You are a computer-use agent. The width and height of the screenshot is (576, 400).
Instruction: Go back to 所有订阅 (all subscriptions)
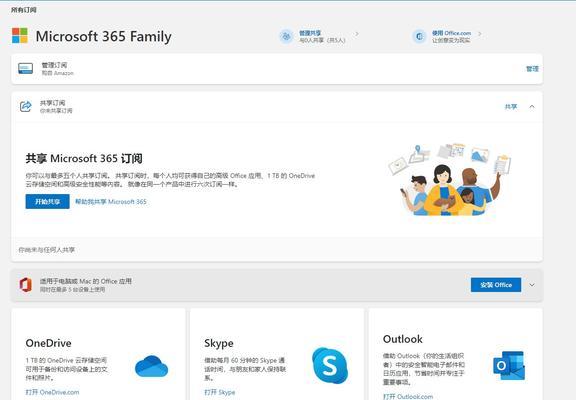tap(24, 10)
